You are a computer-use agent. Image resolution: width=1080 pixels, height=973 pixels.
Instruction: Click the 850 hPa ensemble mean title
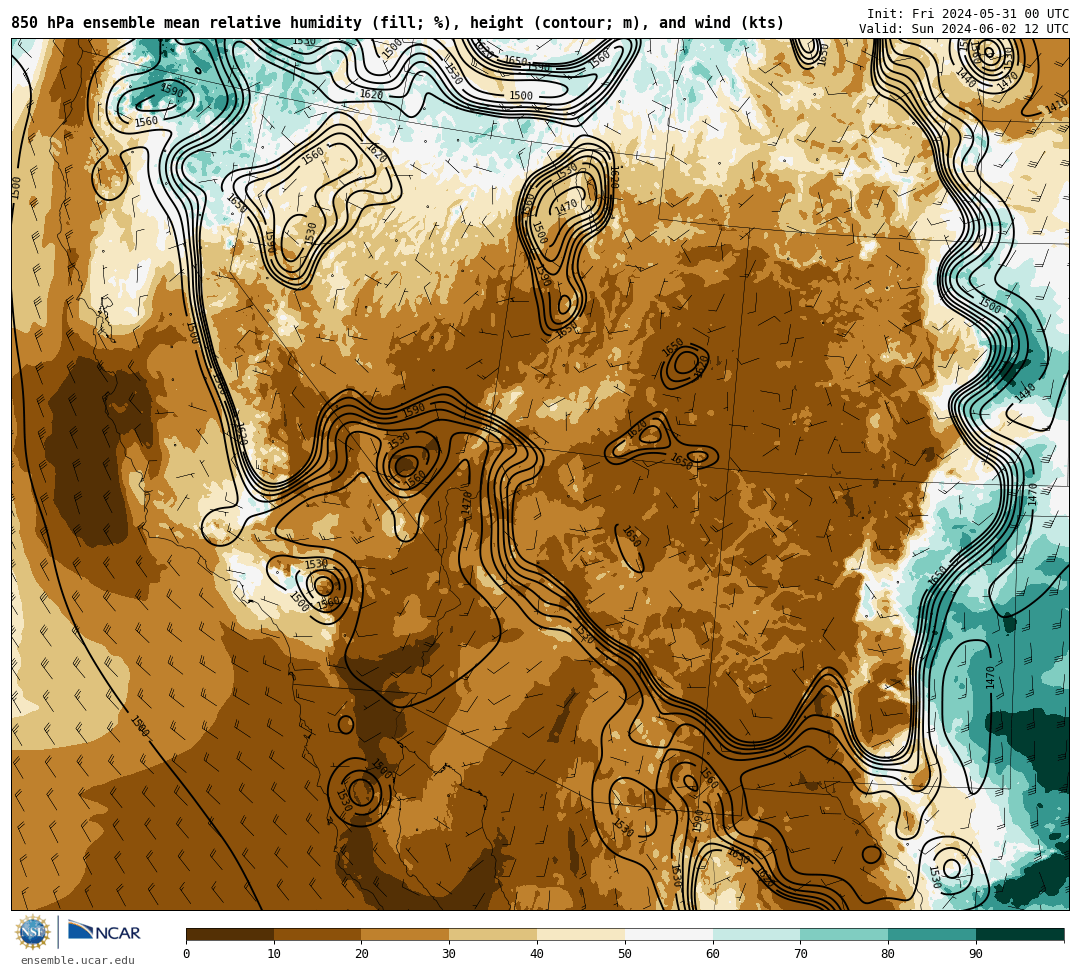point(397,23)
